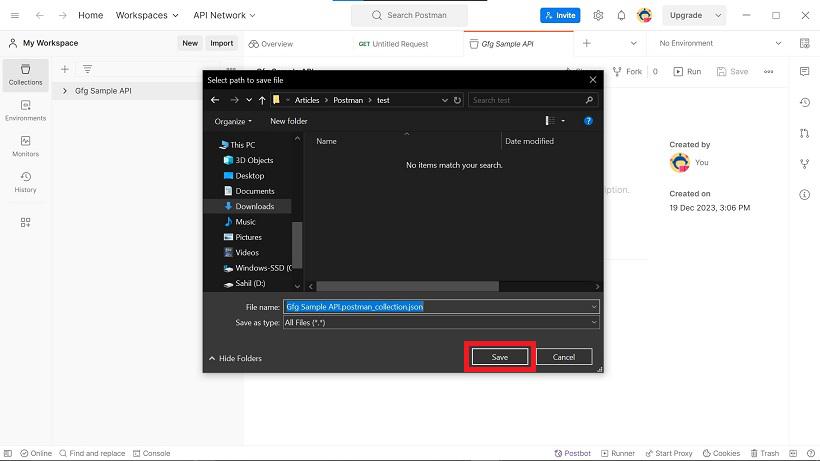Click the Cancel button in dialog
Image resolution: width=820 pixels, height=461 pixels.
click(x=564, y=357)
